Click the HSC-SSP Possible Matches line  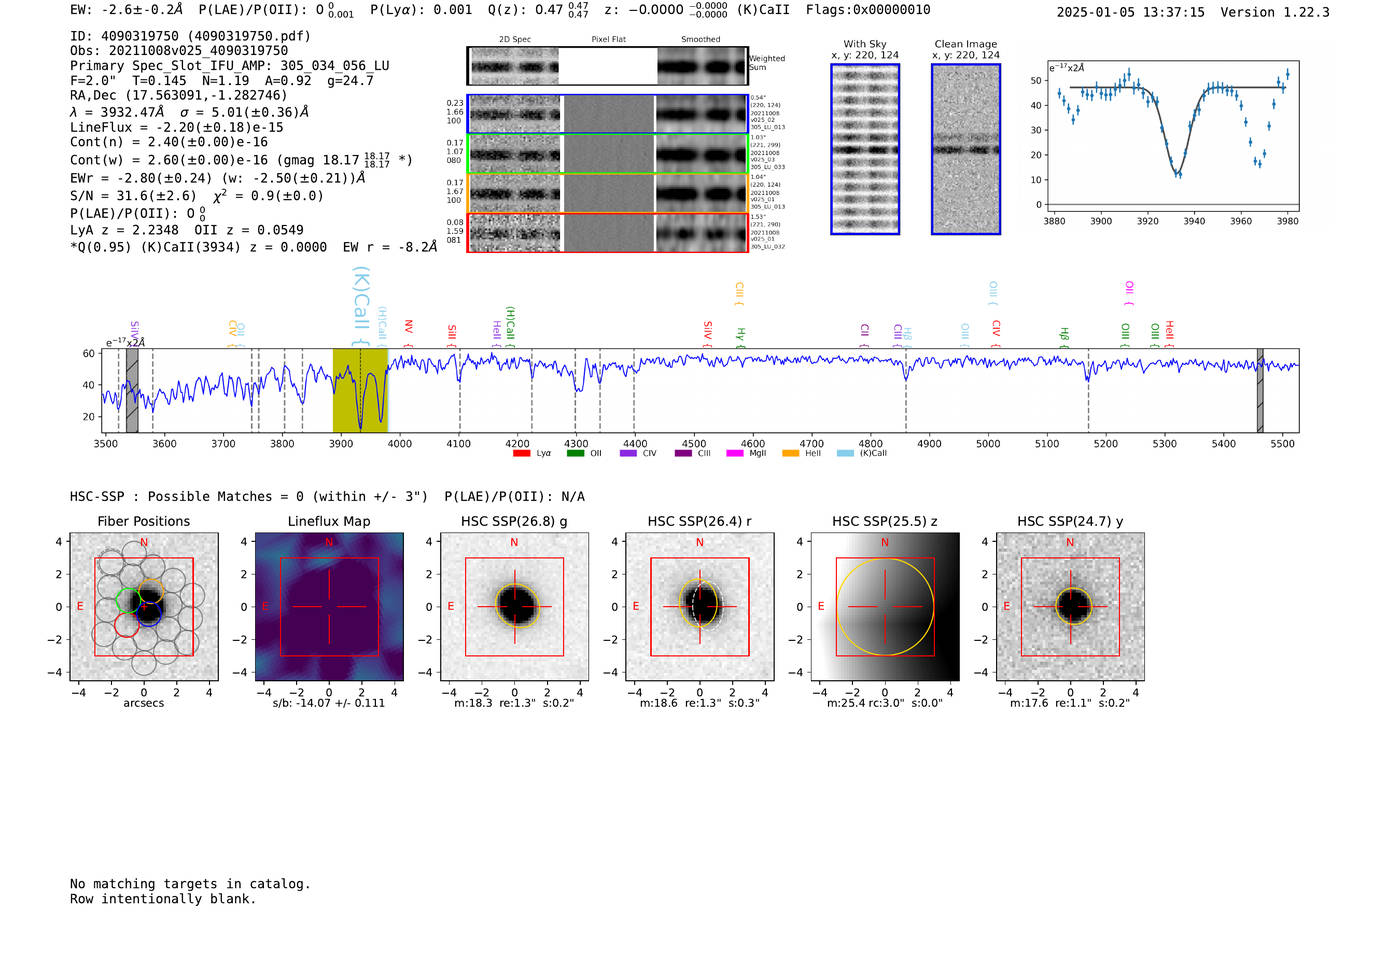(x=327, y=497)
